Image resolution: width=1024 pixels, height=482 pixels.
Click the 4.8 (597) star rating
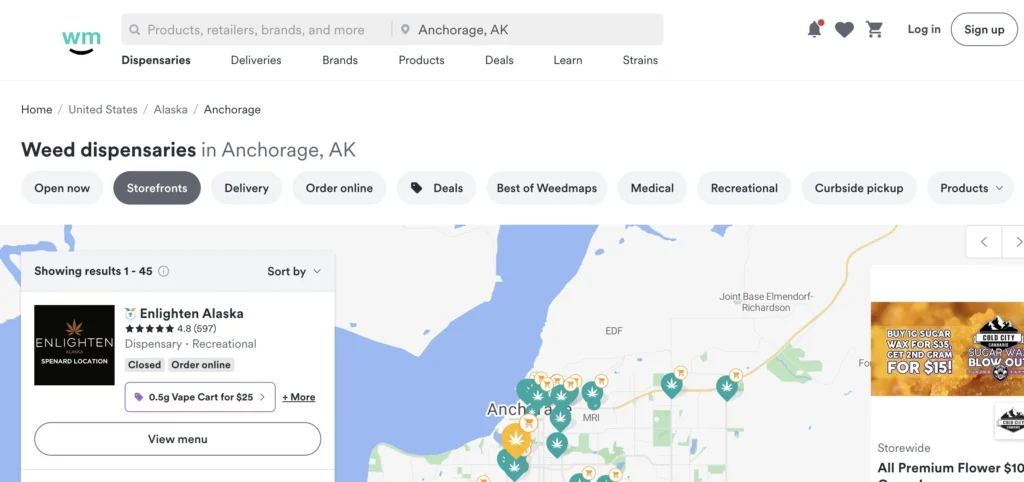pyautogui.click(x=170, y=329)
